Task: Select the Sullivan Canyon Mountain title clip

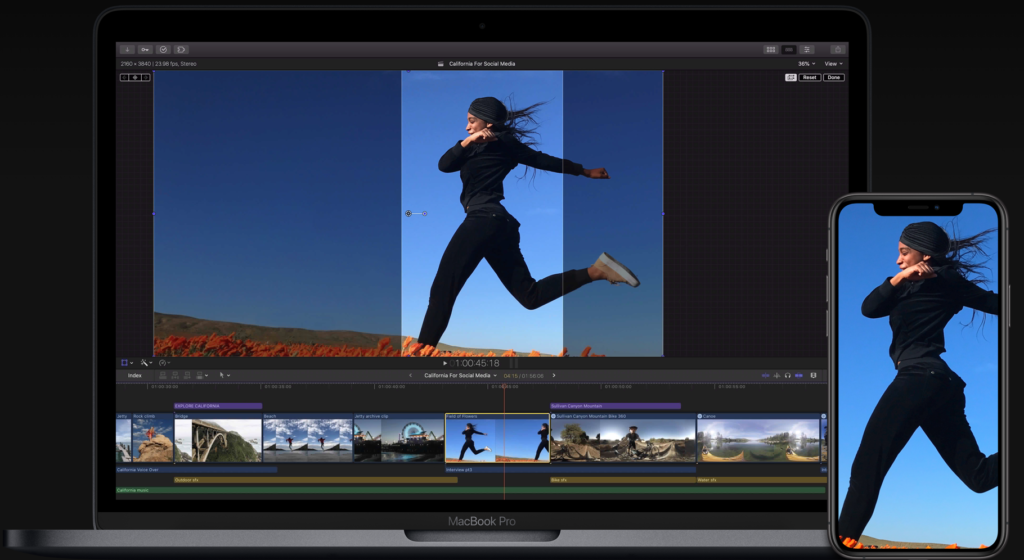Action: click(x=615, y=406)
